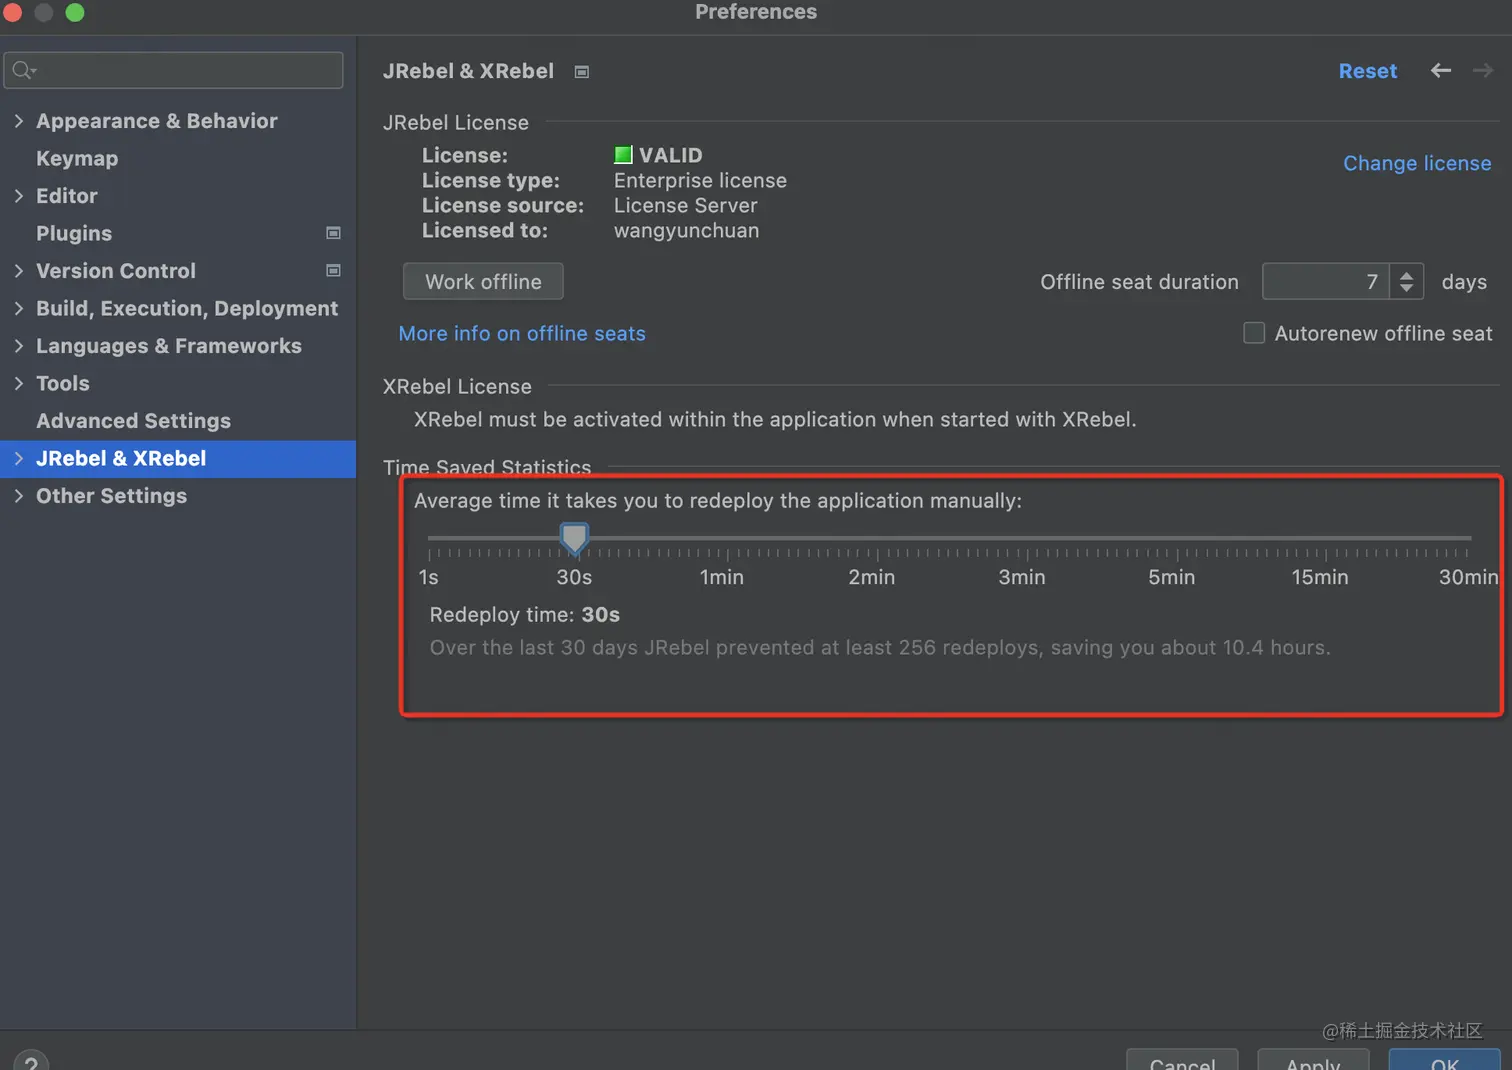
Task: Click the License Server source text
Action: pyautogui.click(x=685, y=205)
